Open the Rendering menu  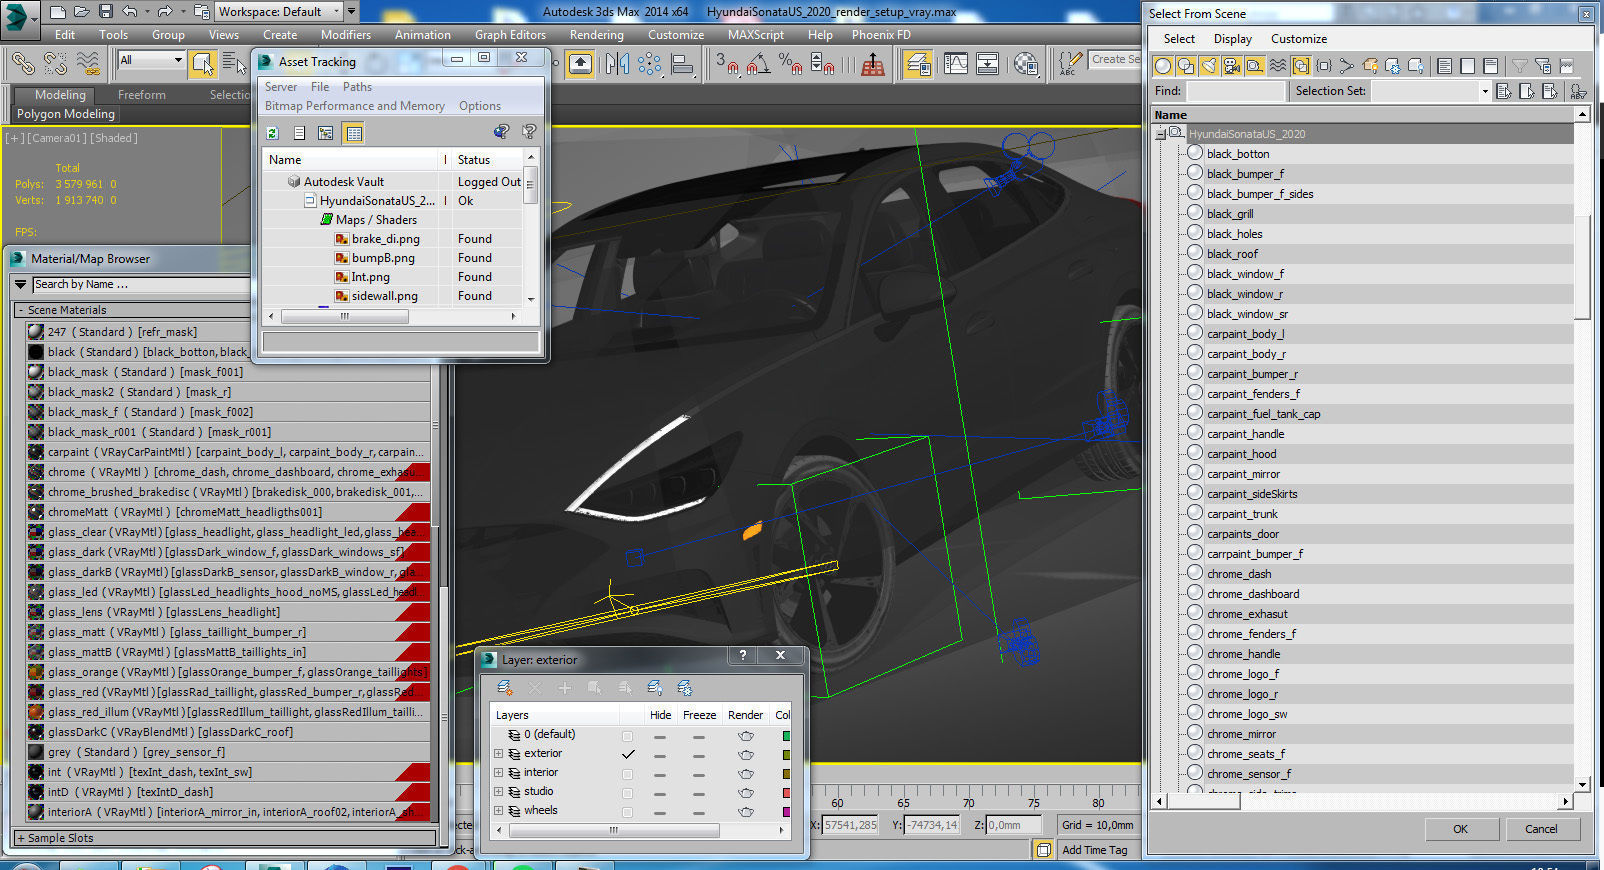coord(596,34)
